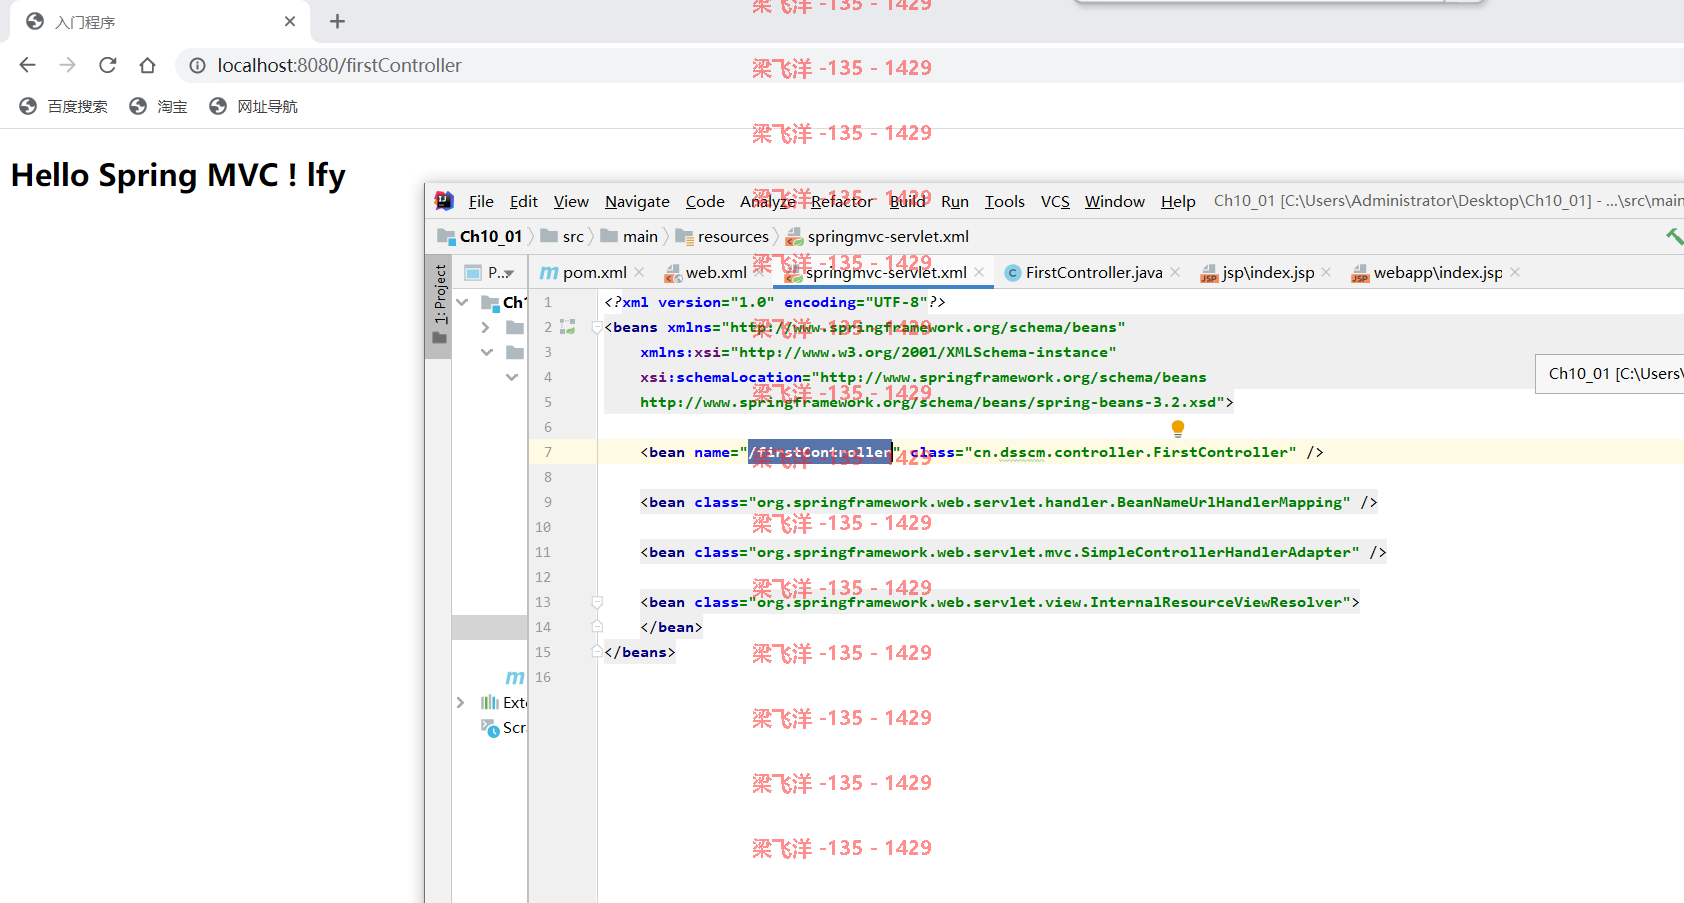Image resolution: width=1684 pixels, height=903 pixels.
Task: Open the File menu in IntelliJ
Action: coord(481,201)
